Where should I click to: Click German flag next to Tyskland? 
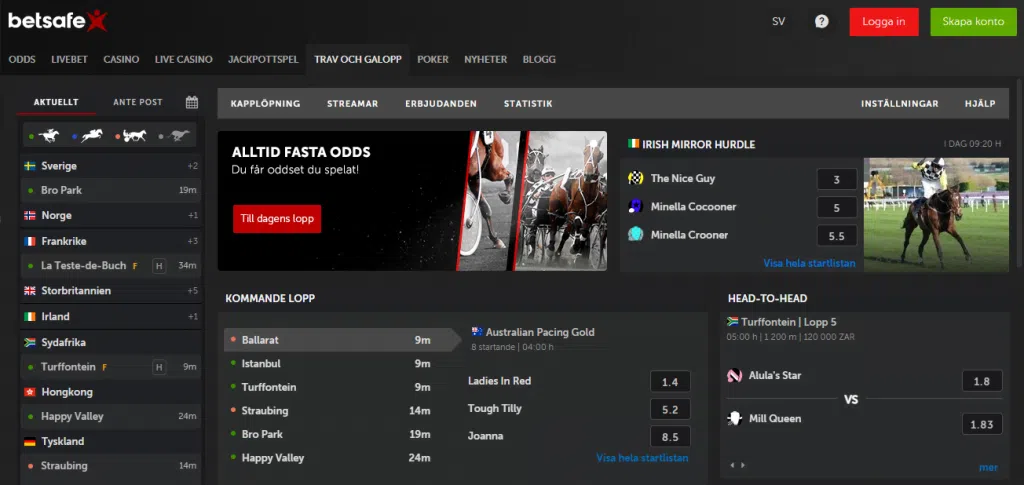click(x=30, y=441)
